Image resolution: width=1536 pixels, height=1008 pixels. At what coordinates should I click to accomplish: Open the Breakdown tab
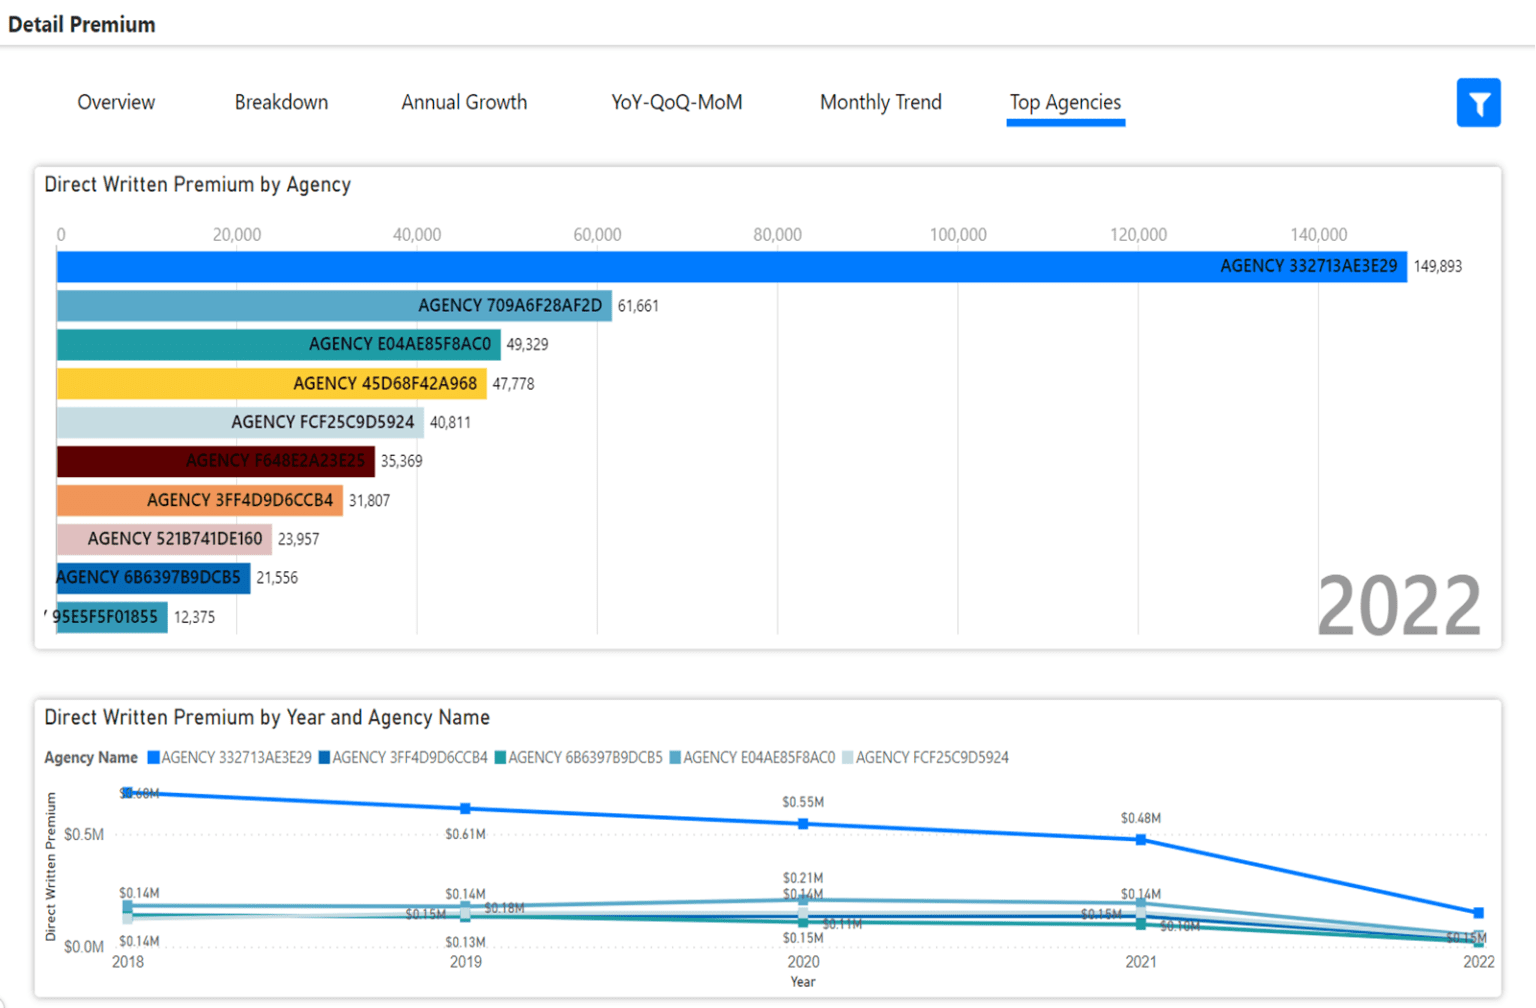click(x=281, y=102)
